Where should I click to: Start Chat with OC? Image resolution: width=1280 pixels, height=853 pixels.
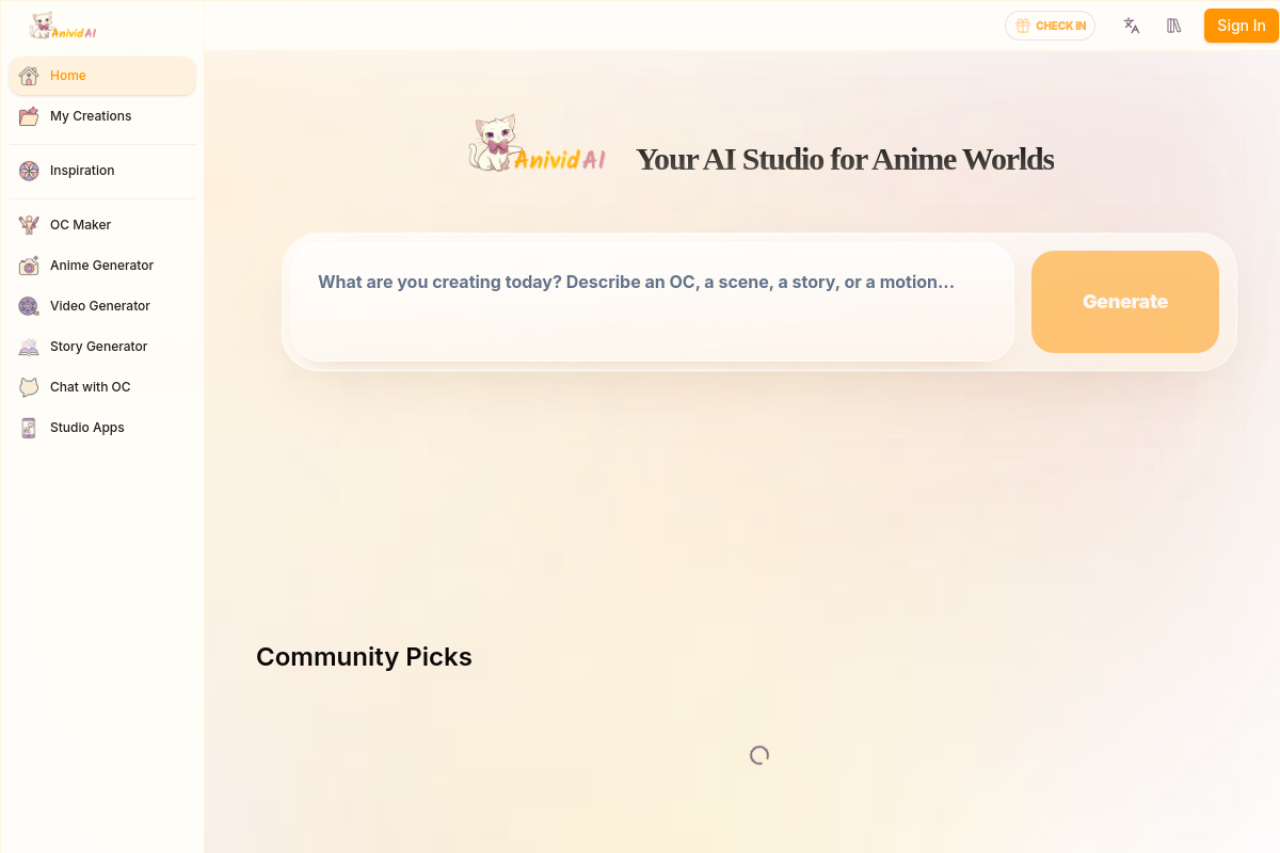pos(102,387)
